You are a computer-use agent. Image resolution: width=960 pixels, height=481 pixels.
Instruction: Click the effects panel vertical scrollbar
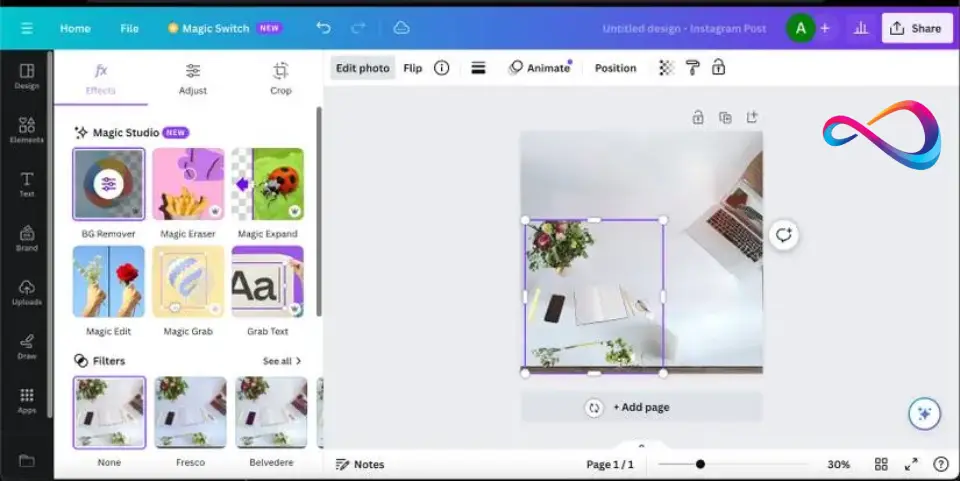tap(319, 212)
